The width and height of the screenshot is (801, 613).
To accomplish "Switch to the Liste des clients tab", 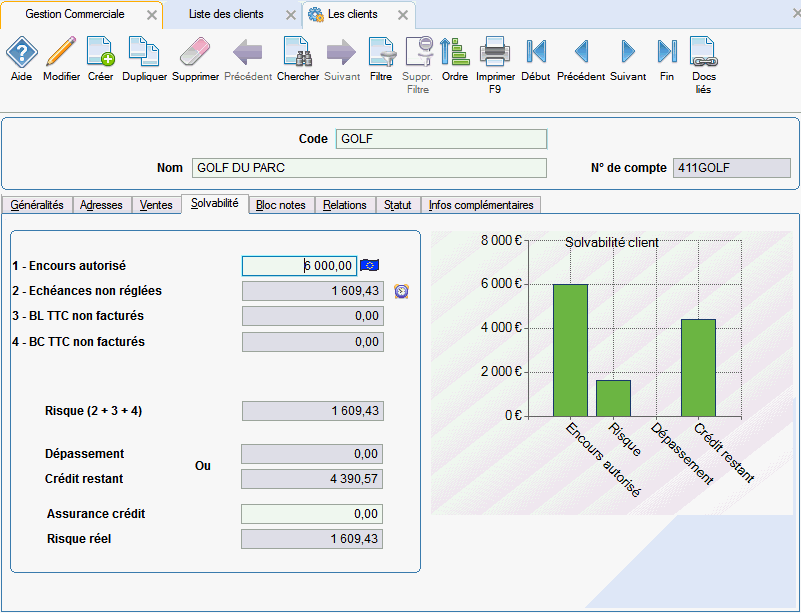I will pos(226,14).
